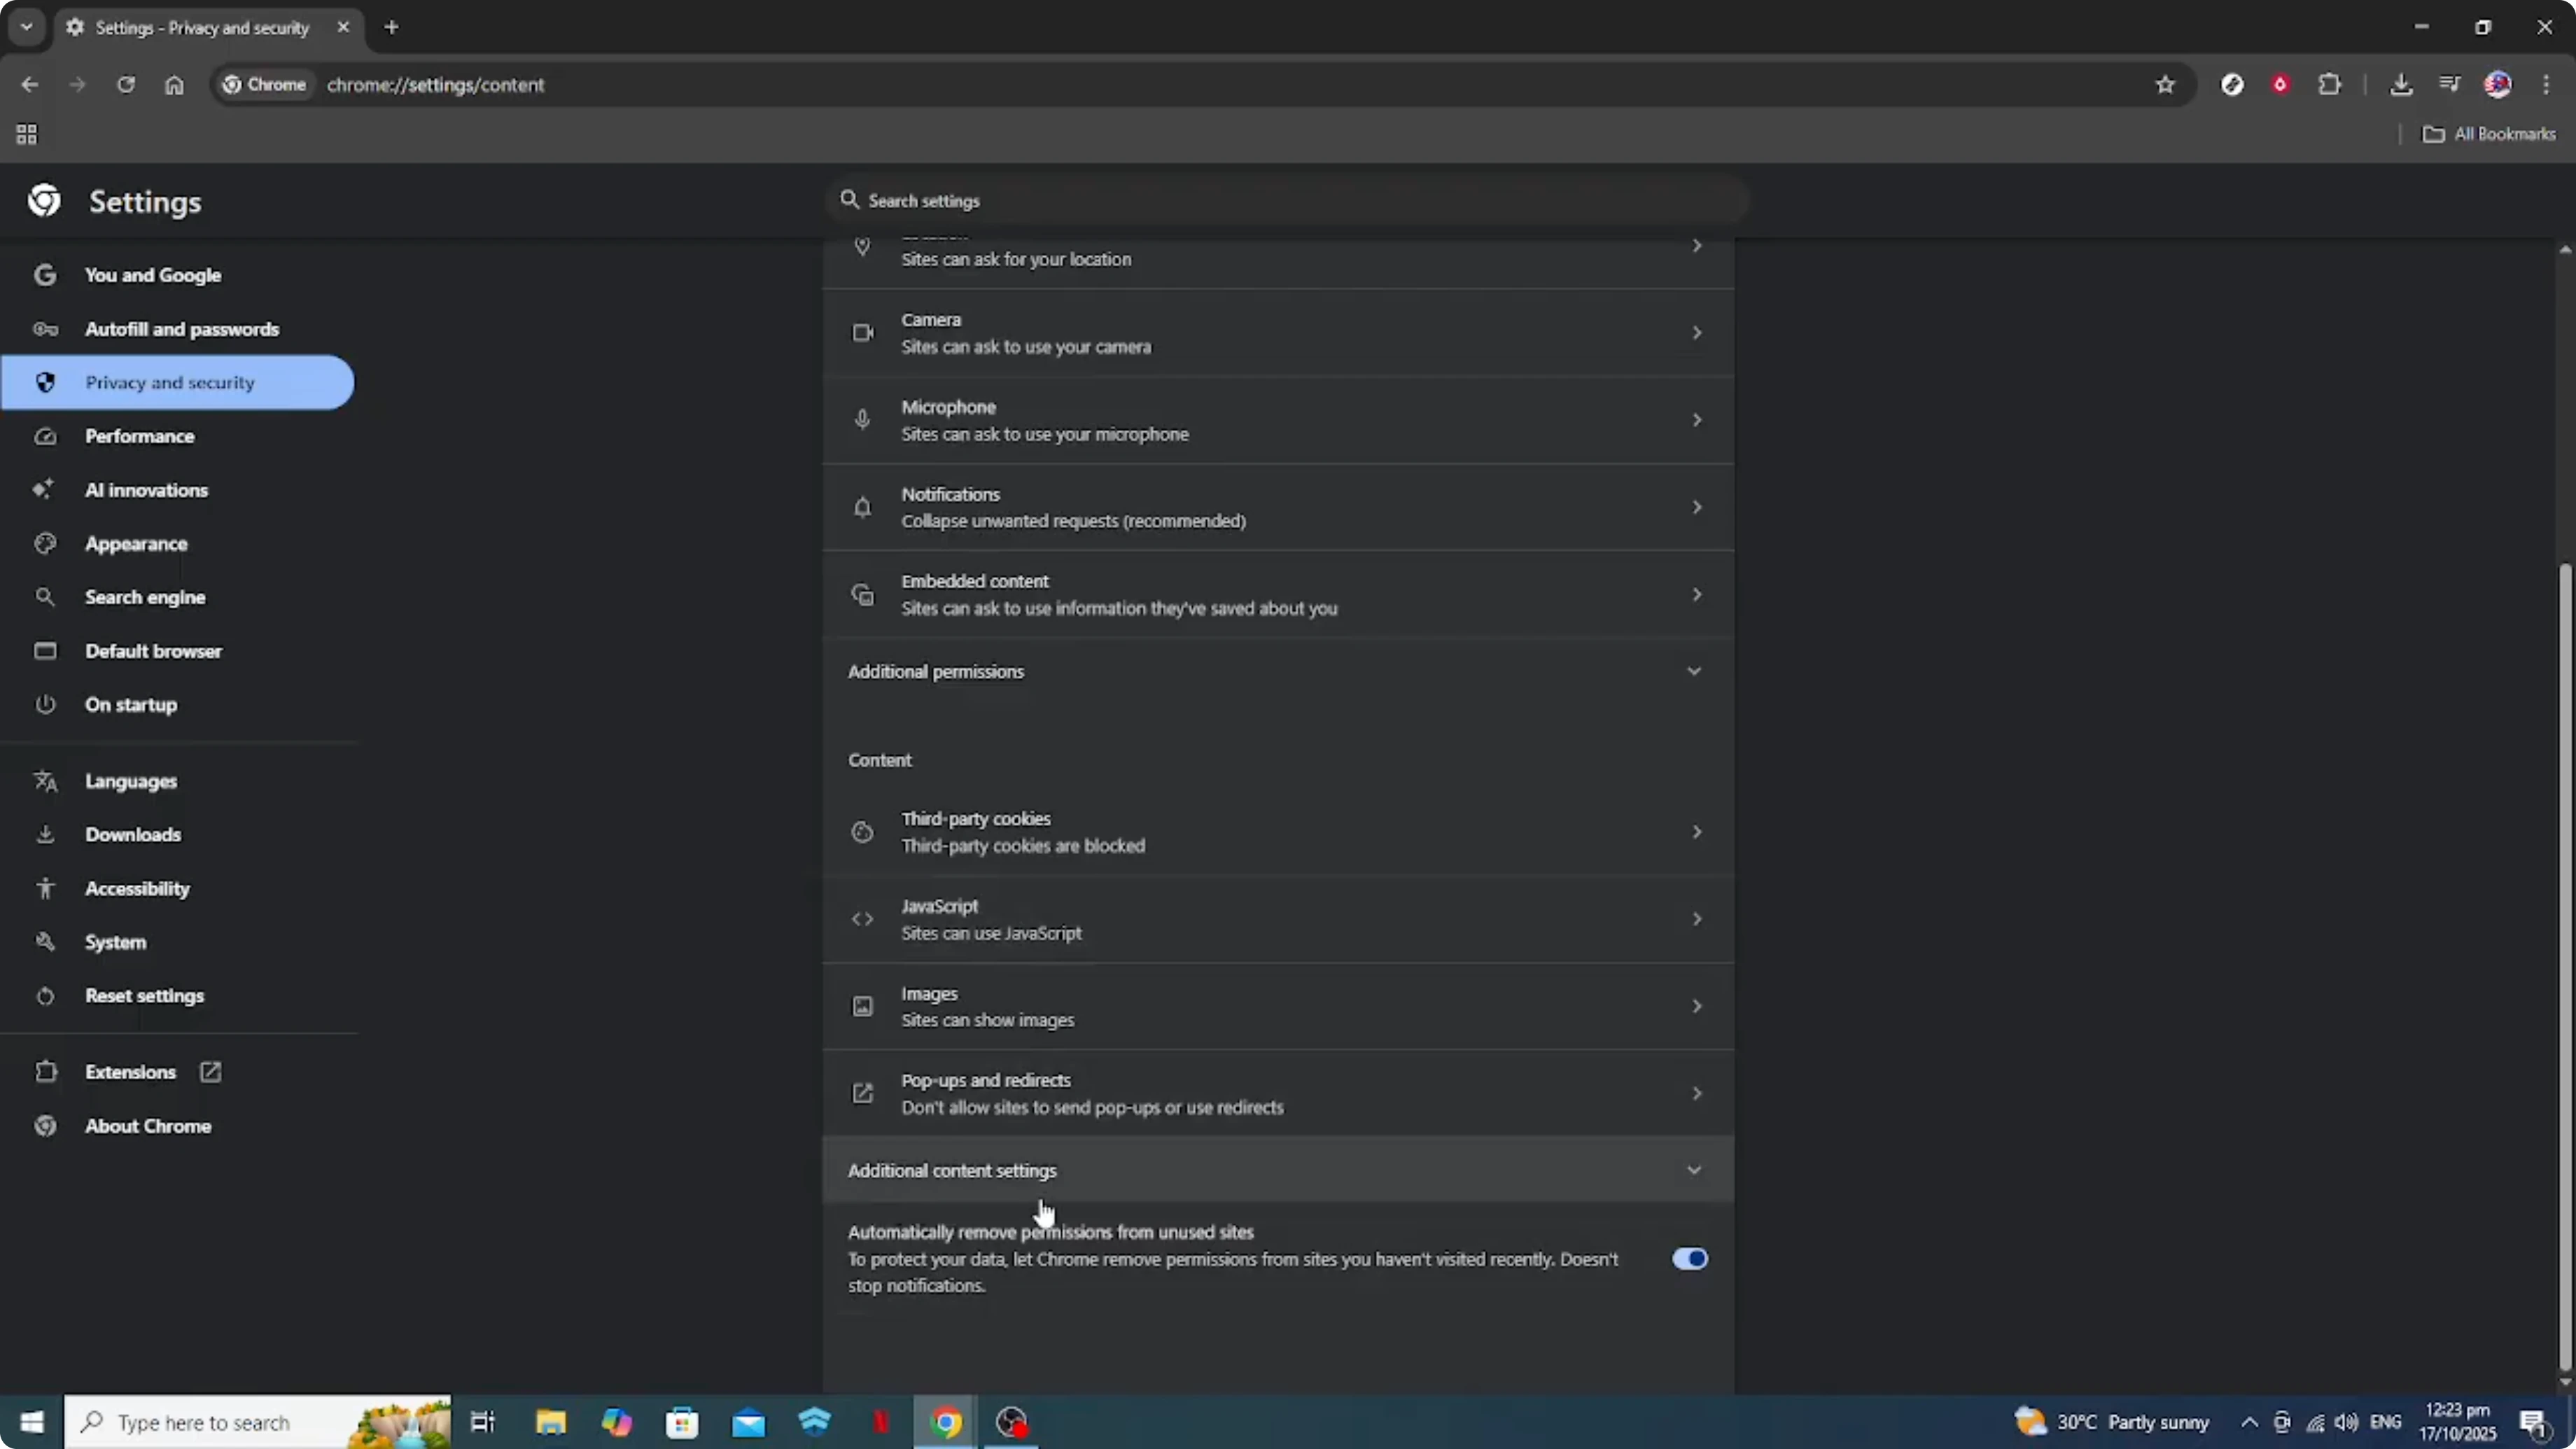Expand Additional content settings

click(x=1278, y=1170)
